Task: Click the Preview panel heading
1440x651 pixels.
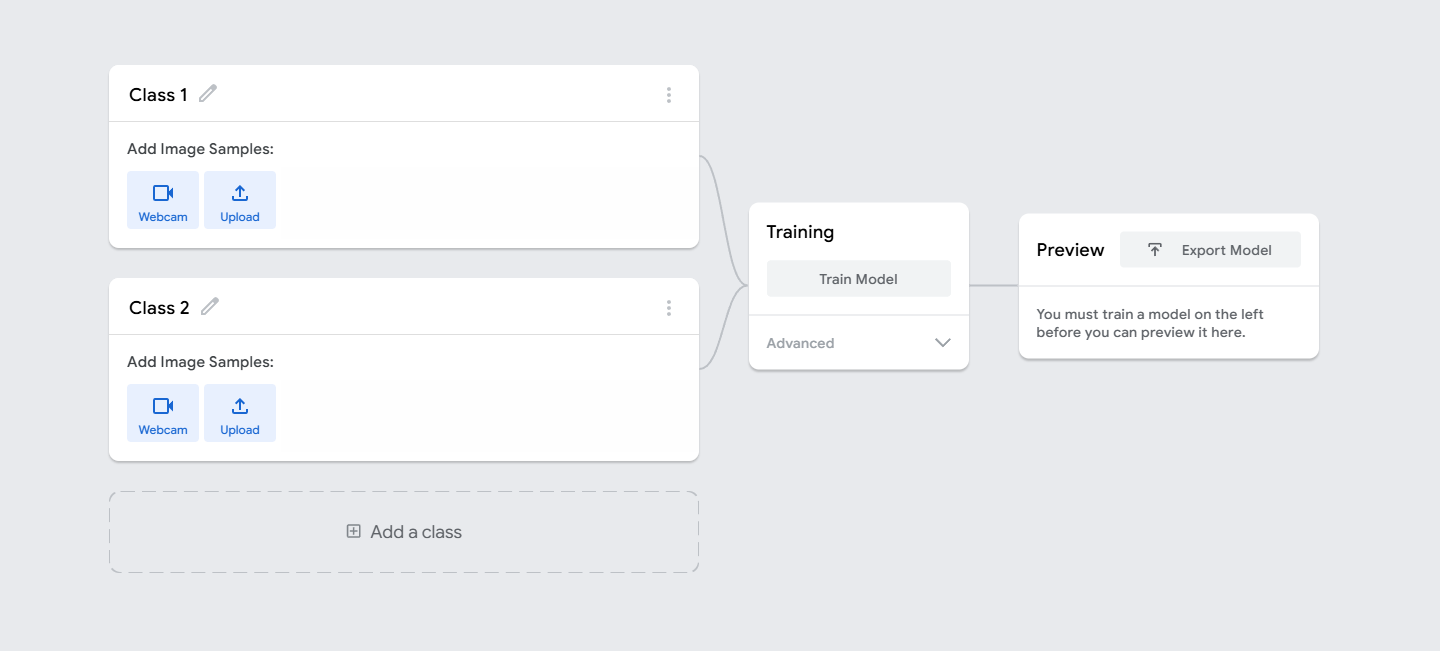Action: pos(1070,250)
